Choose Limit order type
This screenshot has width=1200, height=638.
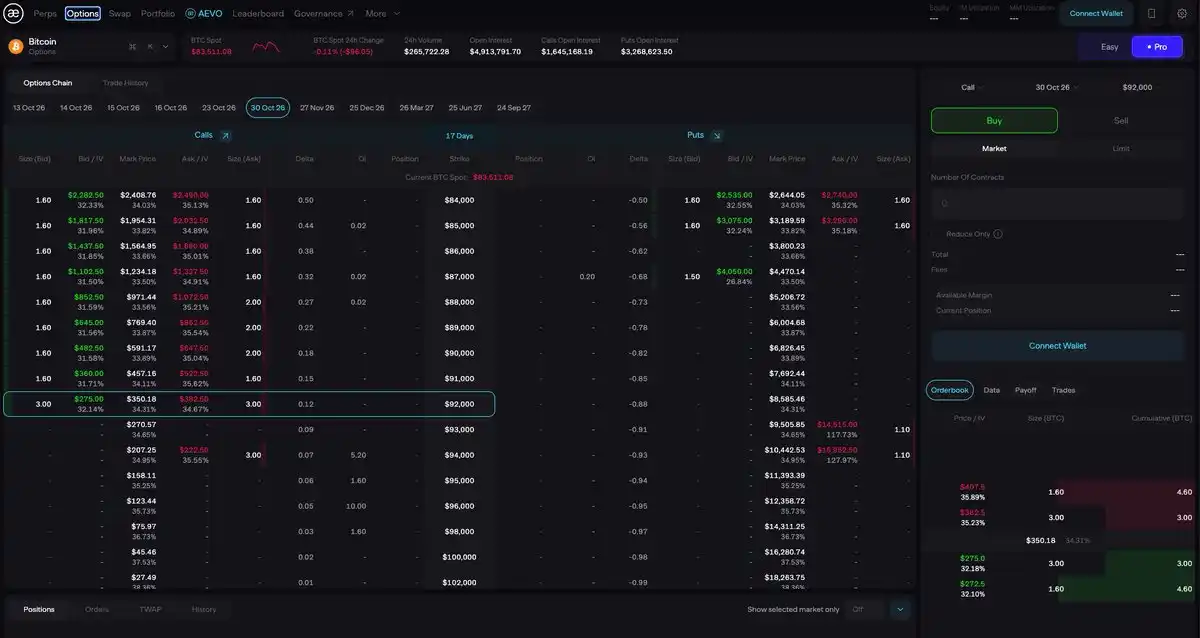1121,148
